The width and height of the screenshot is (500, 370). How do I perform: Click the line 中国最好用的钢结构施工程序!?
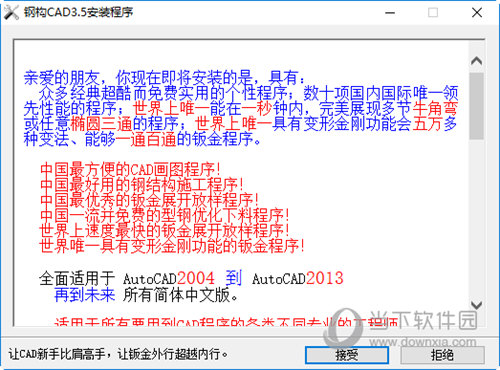pyautogui.click(x=142, y=184)
